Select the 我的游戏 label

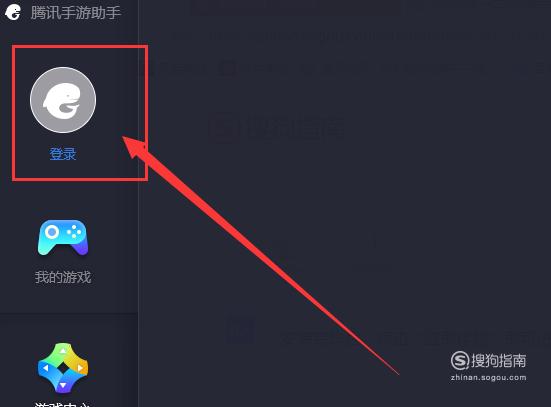tap(63, 277)
